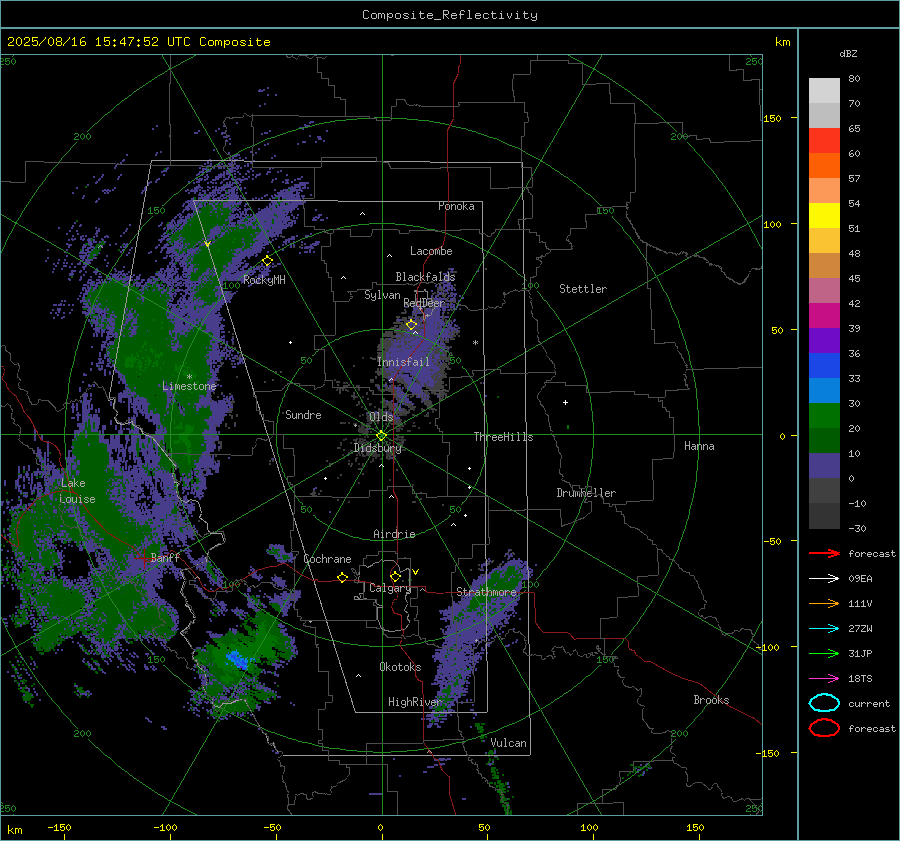900x841 pixels.
Task: Click the Sylvan town label
Action: tap(382, 295)
